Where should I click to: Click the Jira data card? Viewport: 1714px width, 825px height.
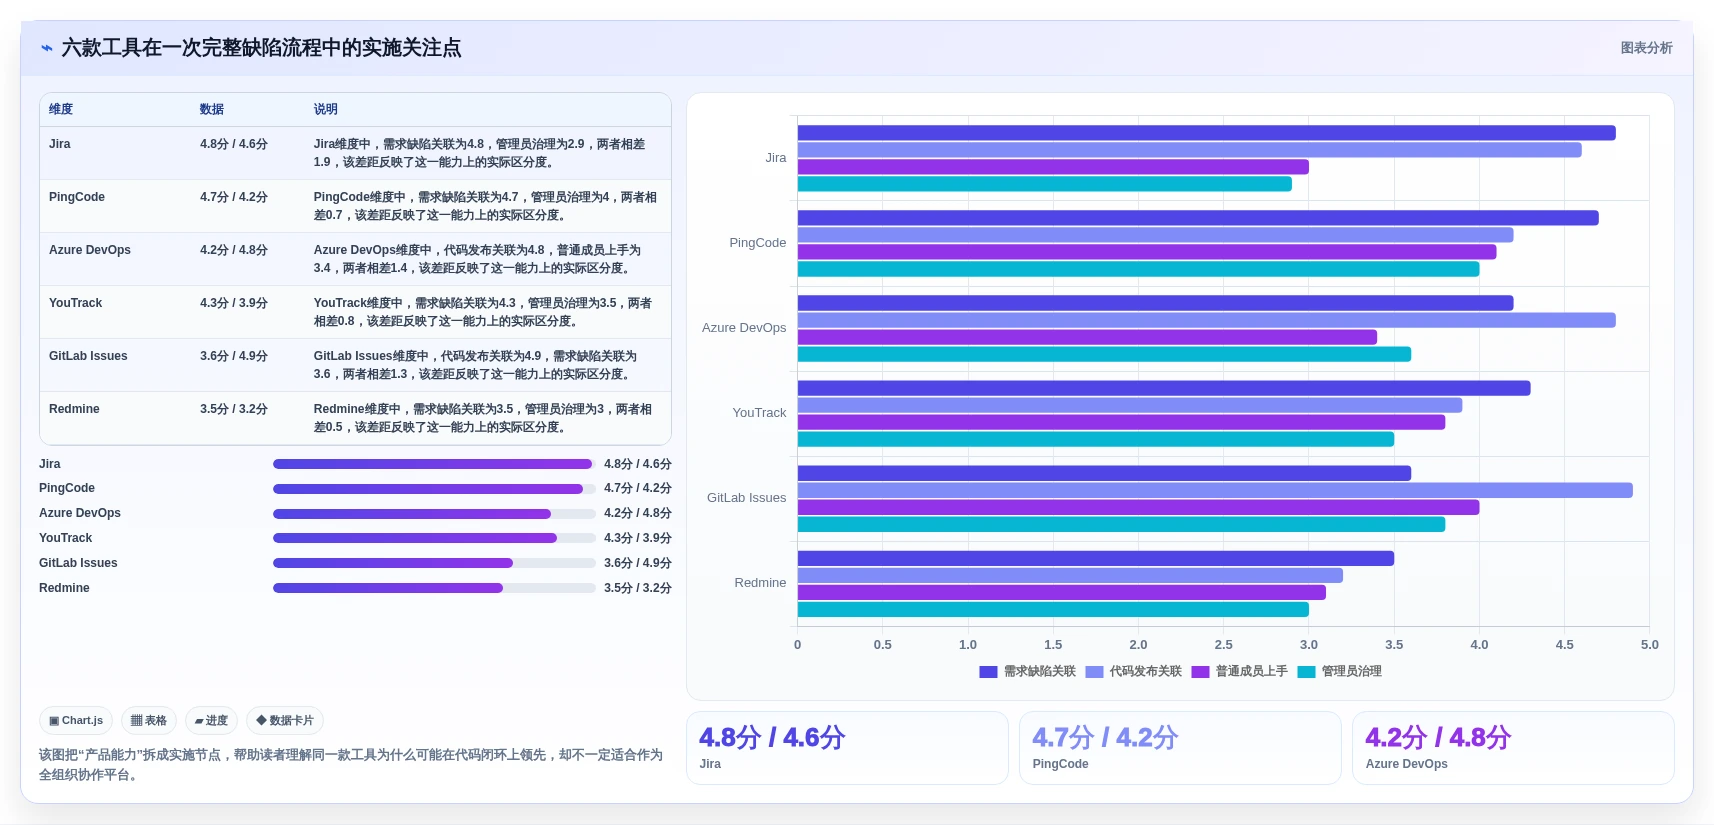847,748
